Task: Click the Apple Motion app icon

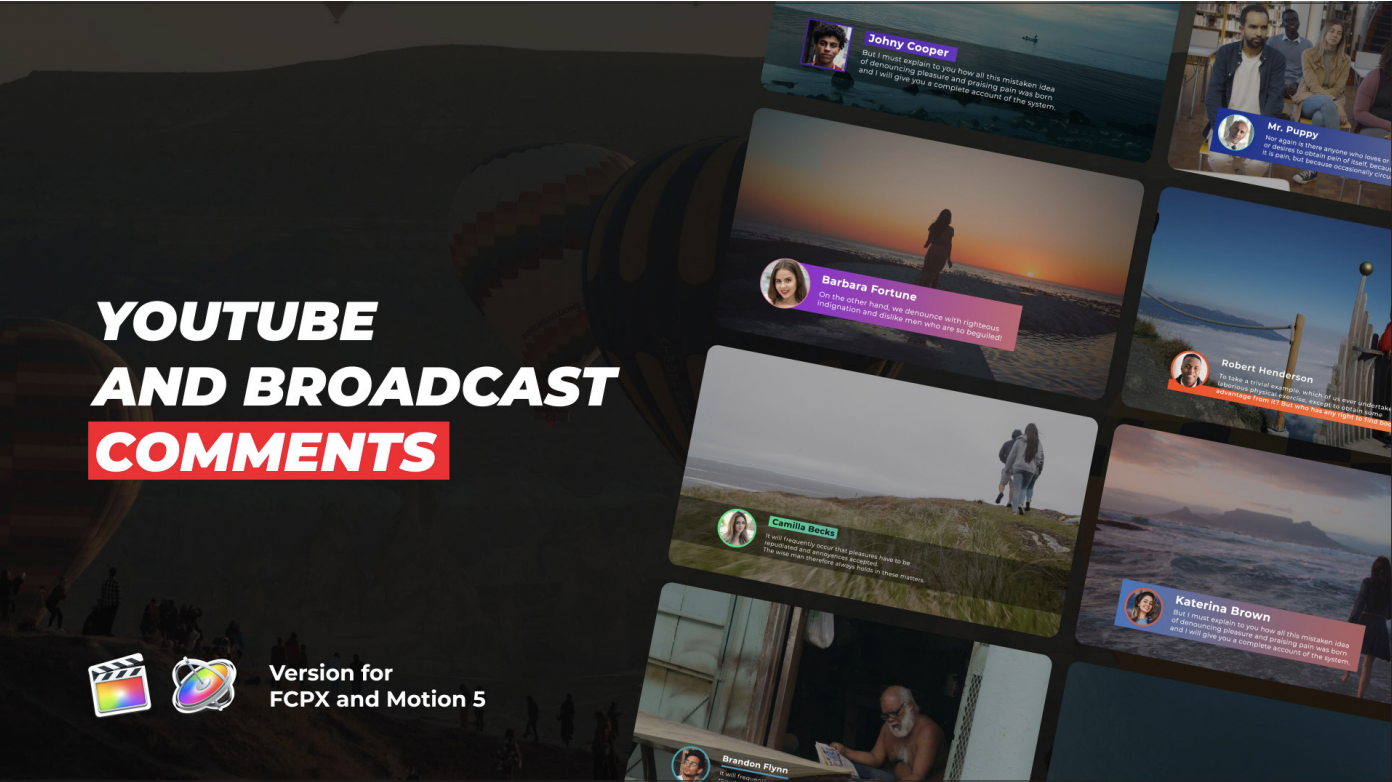Action: 204,685
